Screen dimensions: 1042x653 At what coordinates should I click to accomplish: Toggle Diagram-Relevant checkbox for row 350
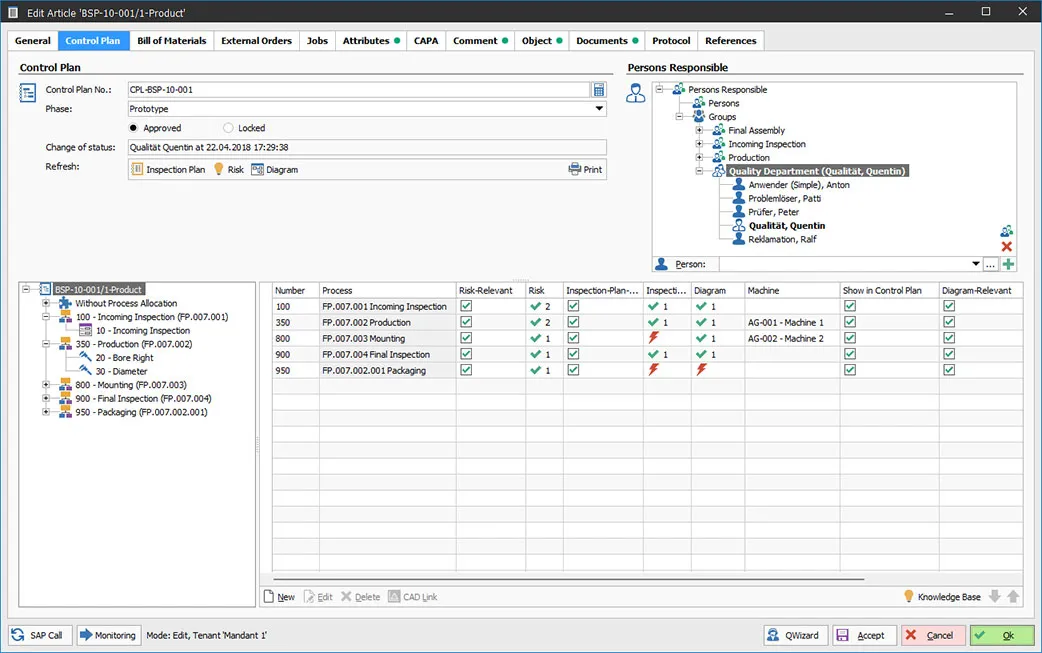click(x=949, y=322)
